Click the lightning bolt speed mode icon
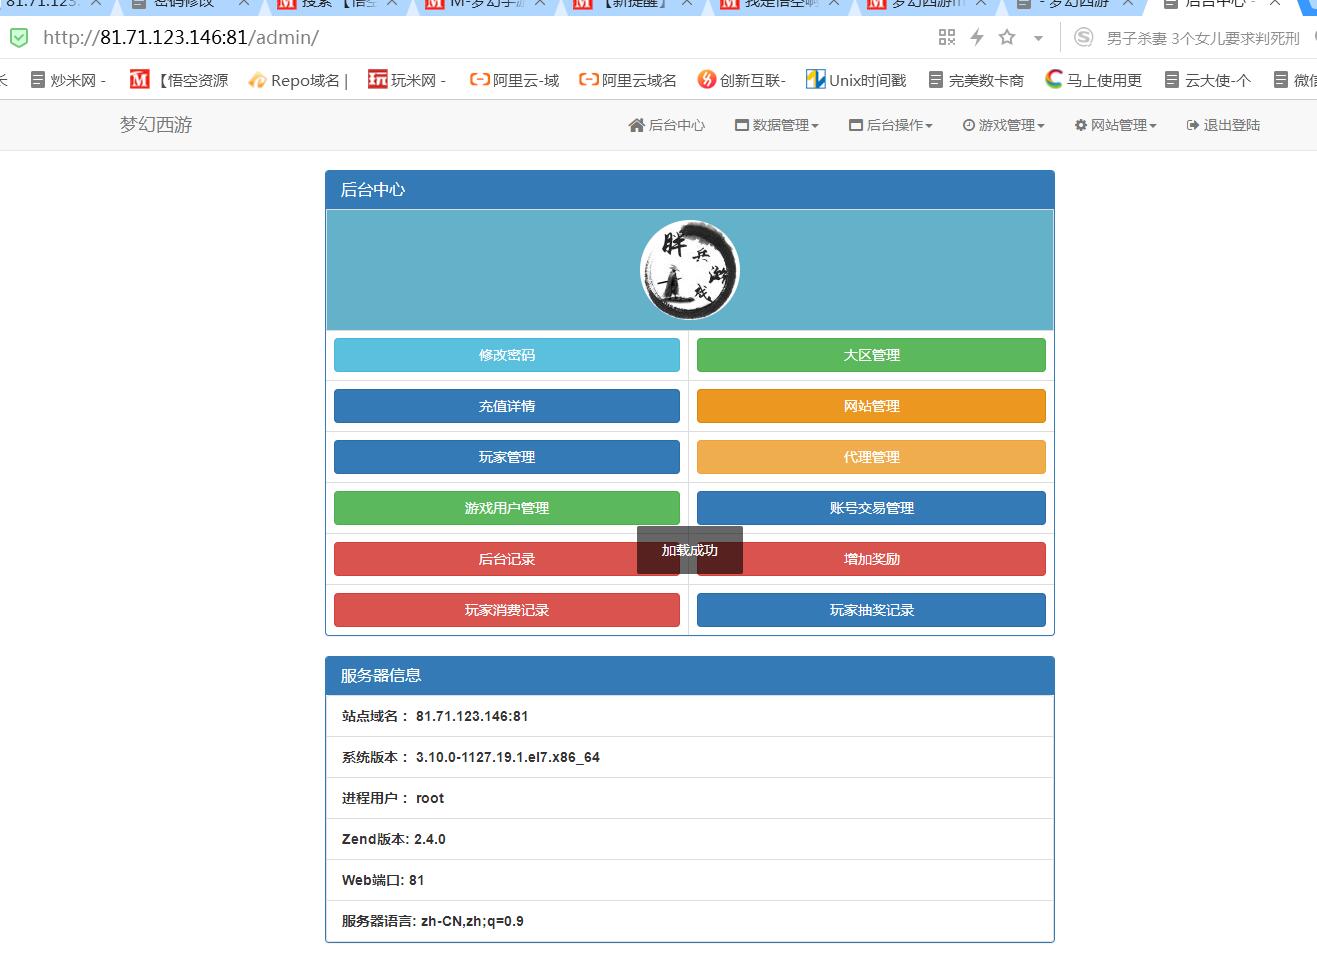This screenshot has height=970, width=1317. [977, 37]
